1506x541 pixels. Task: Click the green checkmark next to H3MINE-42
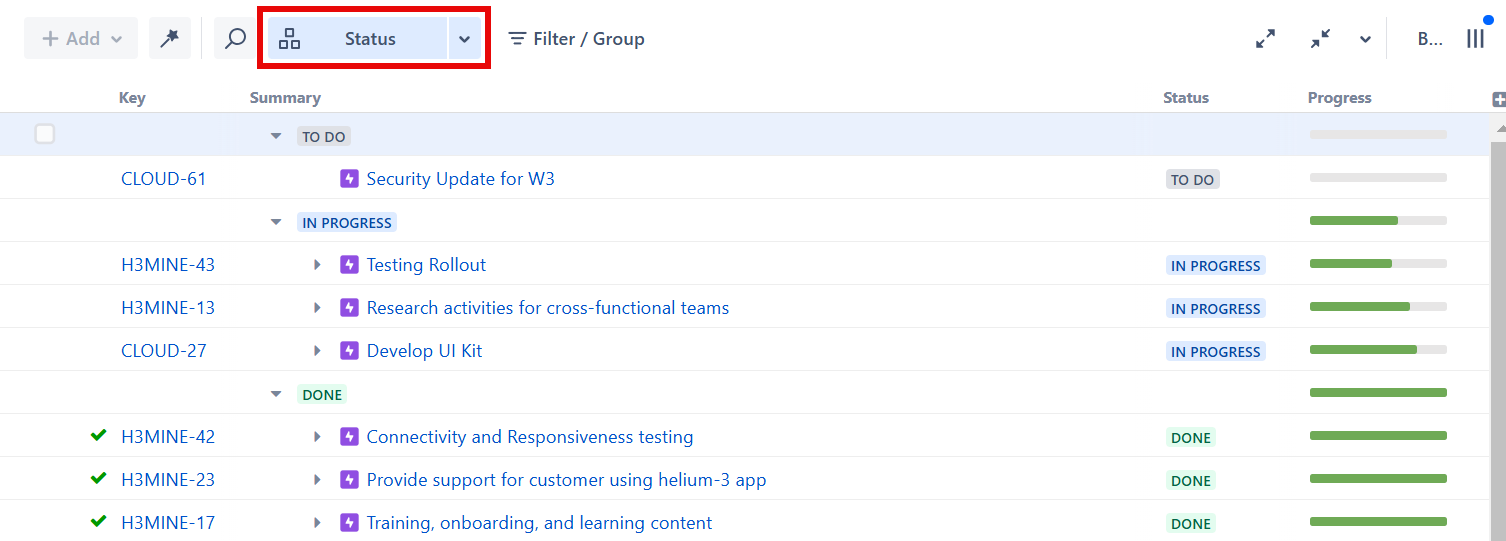(x=98, y=436)
